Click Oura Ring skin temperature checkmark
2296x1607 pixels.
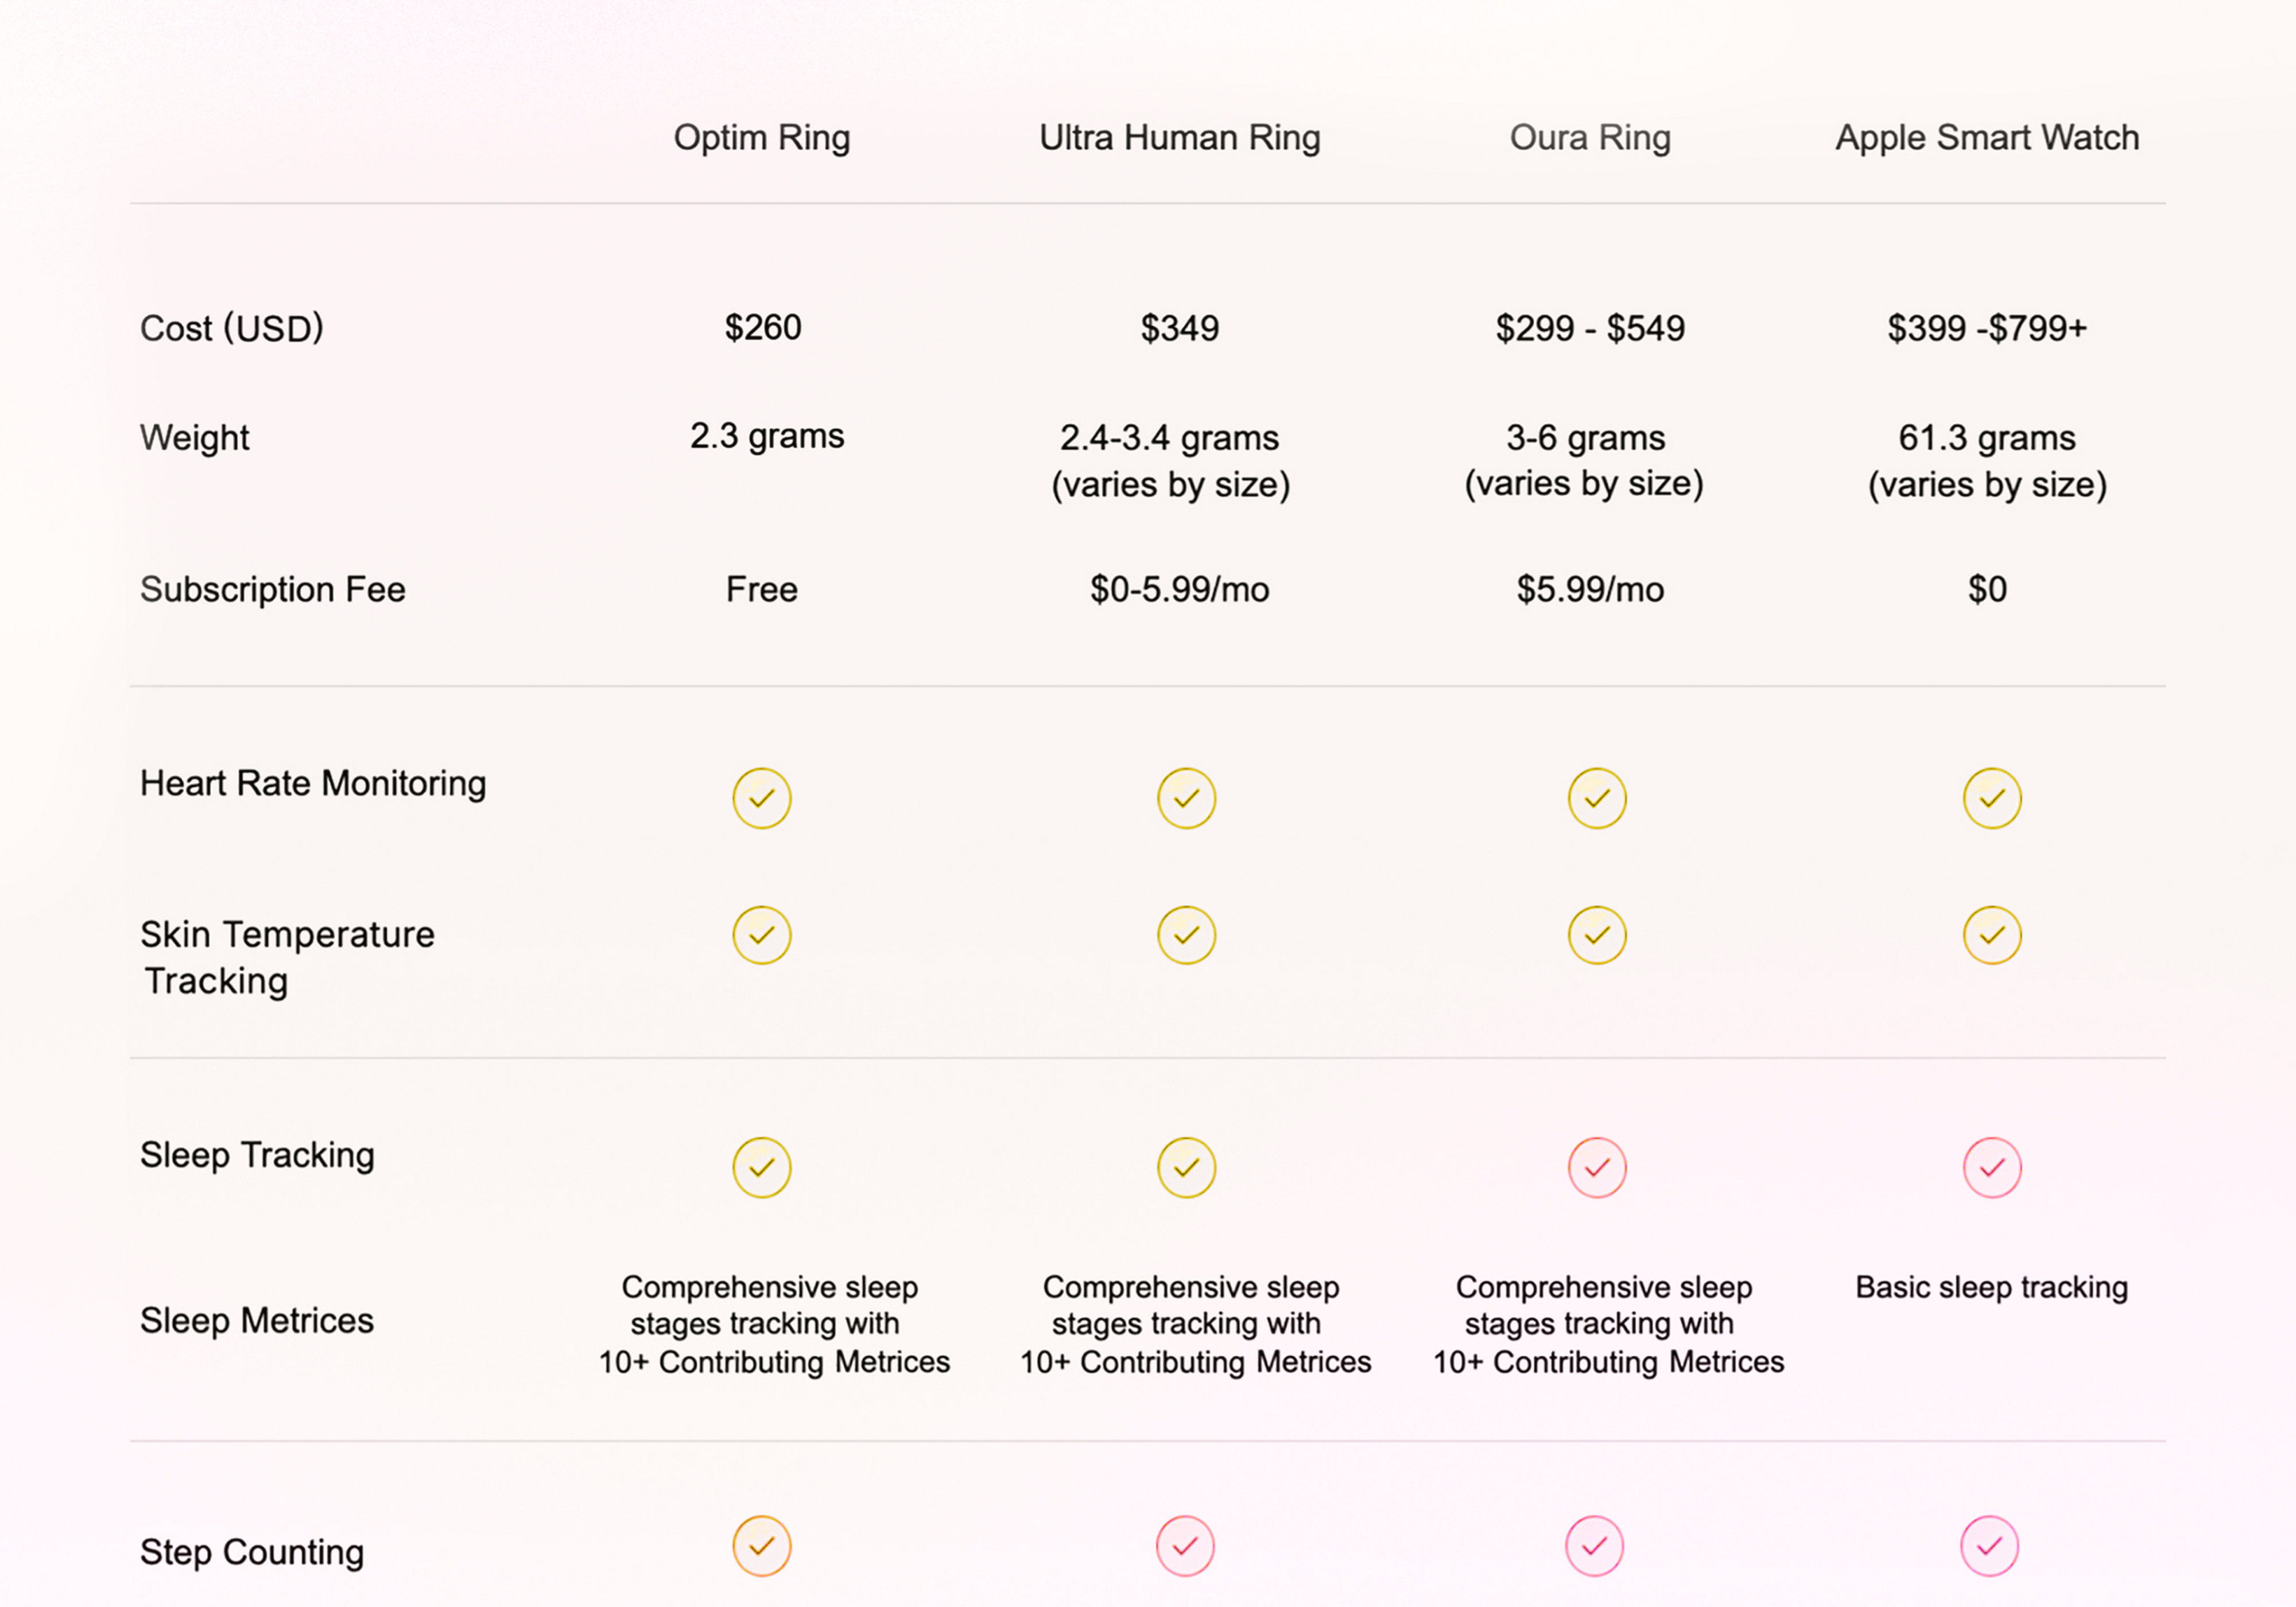1597,935
